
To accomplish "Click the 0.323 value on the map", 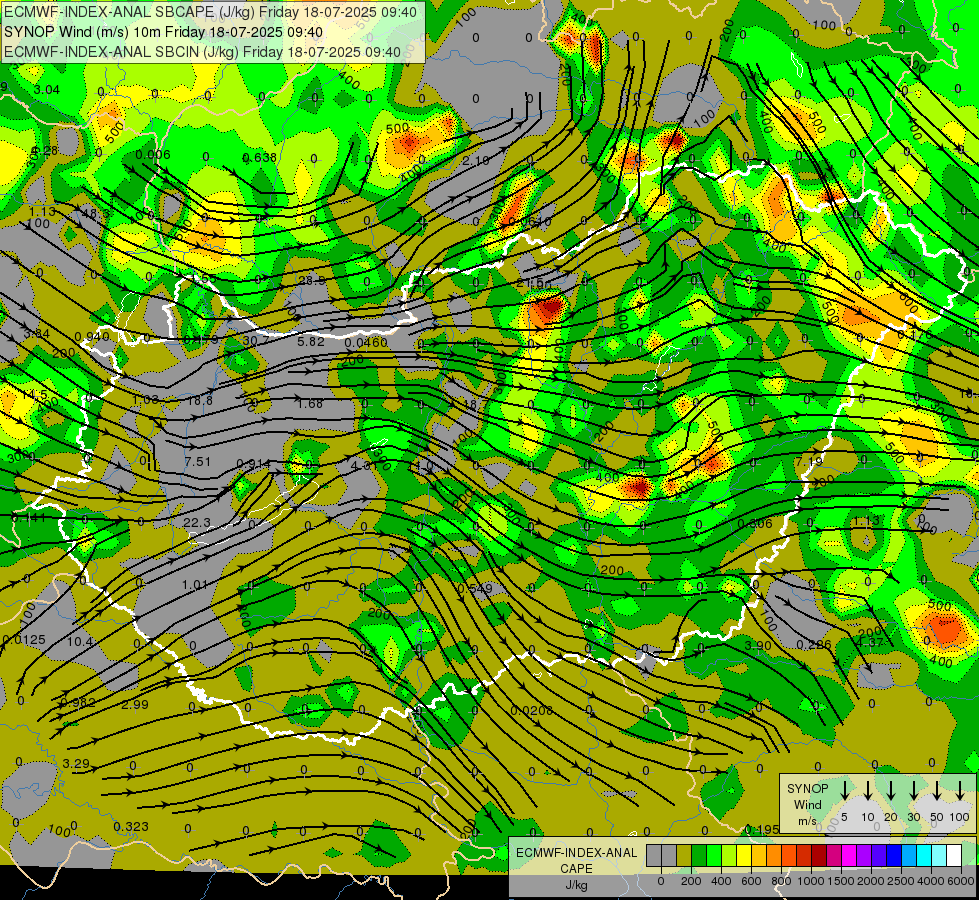I will [131, 826].
